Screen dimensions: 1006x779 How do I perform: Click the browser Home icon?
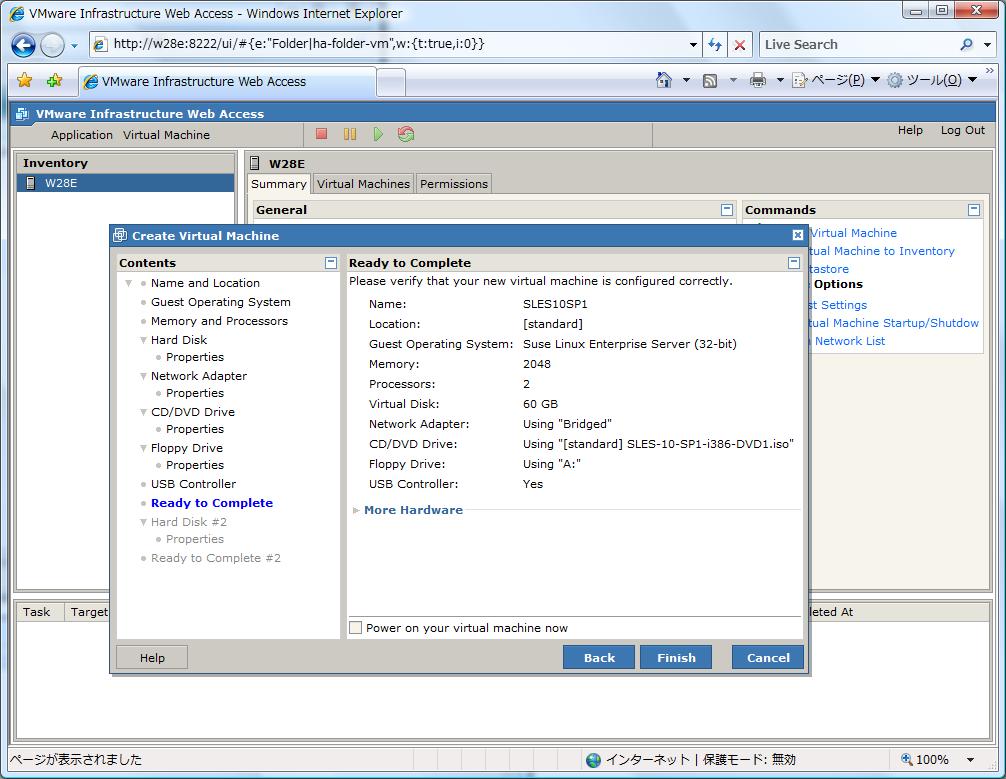point(664,80)
